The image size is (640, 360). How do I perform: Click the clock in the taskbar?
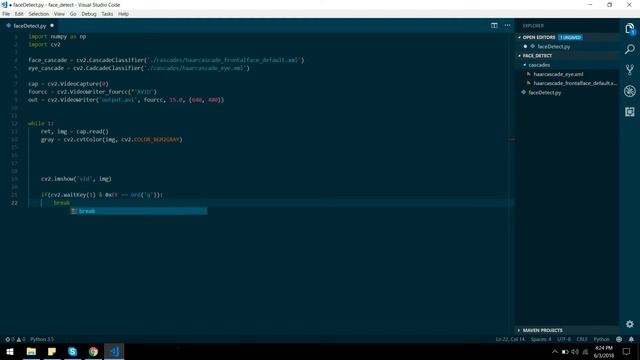click(604, 351)
